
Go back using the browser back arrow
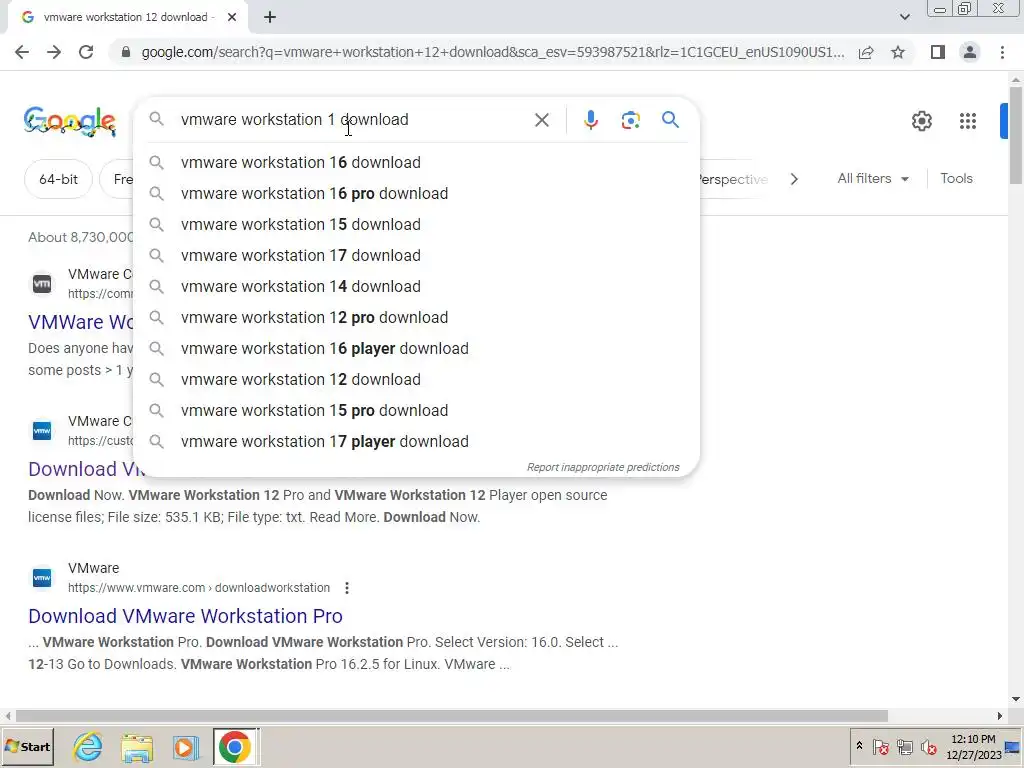pyautogui.click(x=22, y=52)
